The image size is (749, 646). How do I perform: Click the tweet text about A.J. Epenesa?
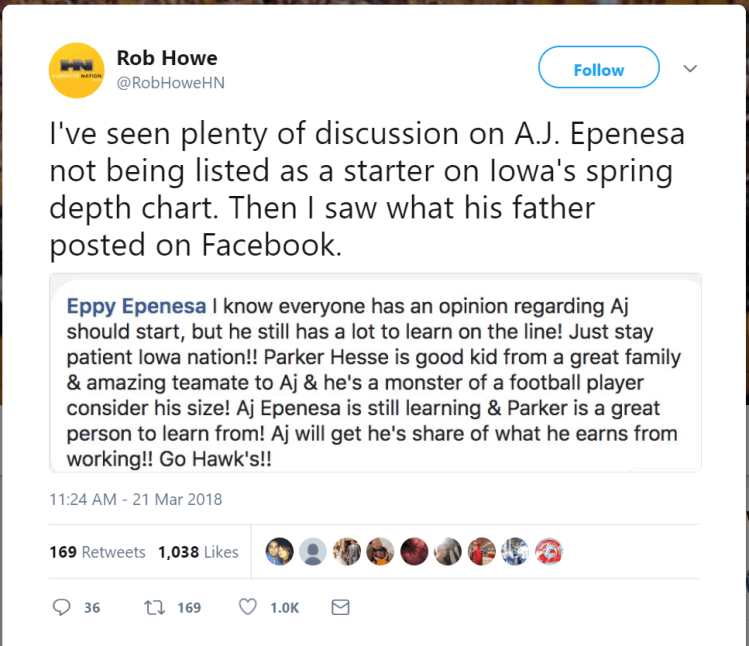point(360,188)
